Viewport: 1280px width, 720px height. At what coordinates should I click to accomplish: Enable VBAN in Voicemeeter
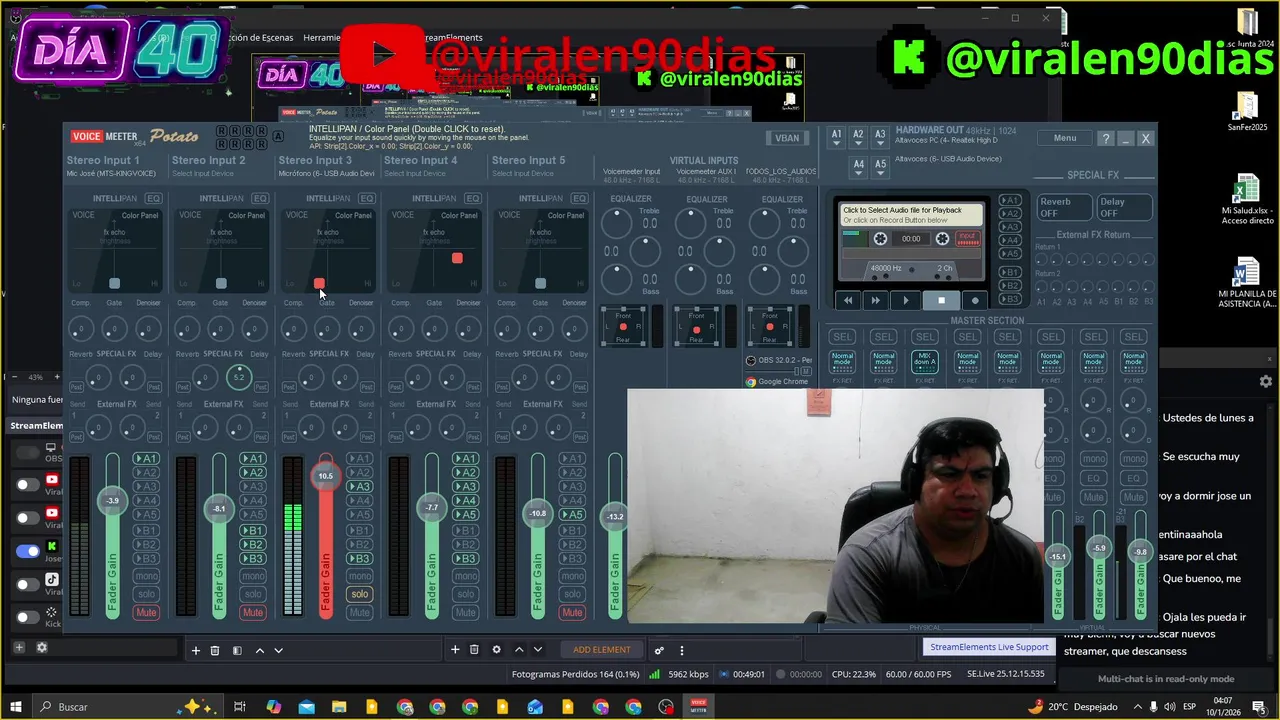pyautogui.click(x=788, y=138)
